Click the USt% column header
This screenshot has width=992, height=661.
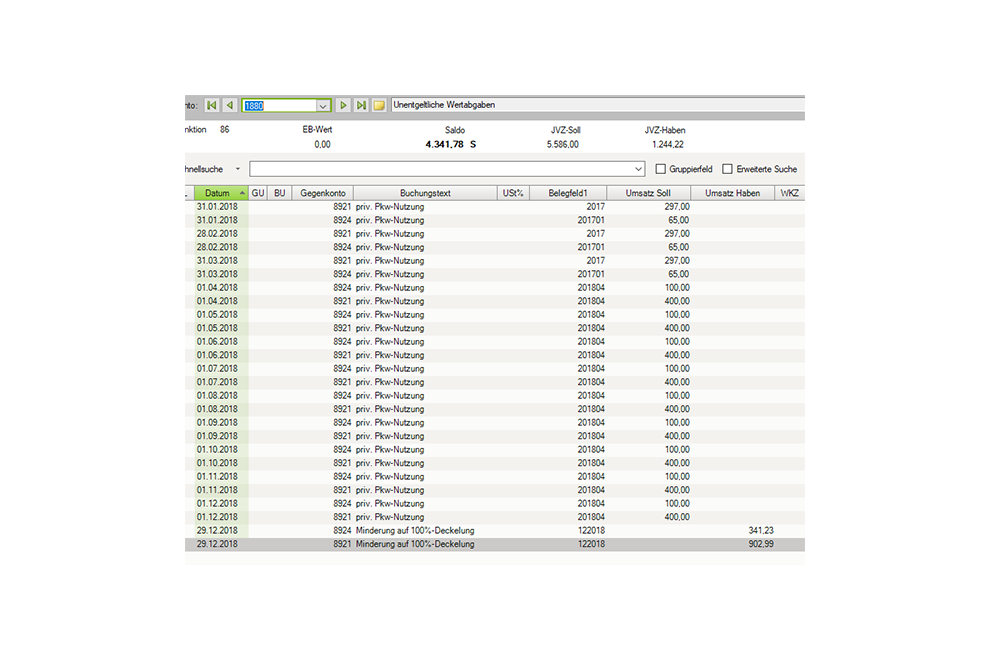click(x=513, y=193)
